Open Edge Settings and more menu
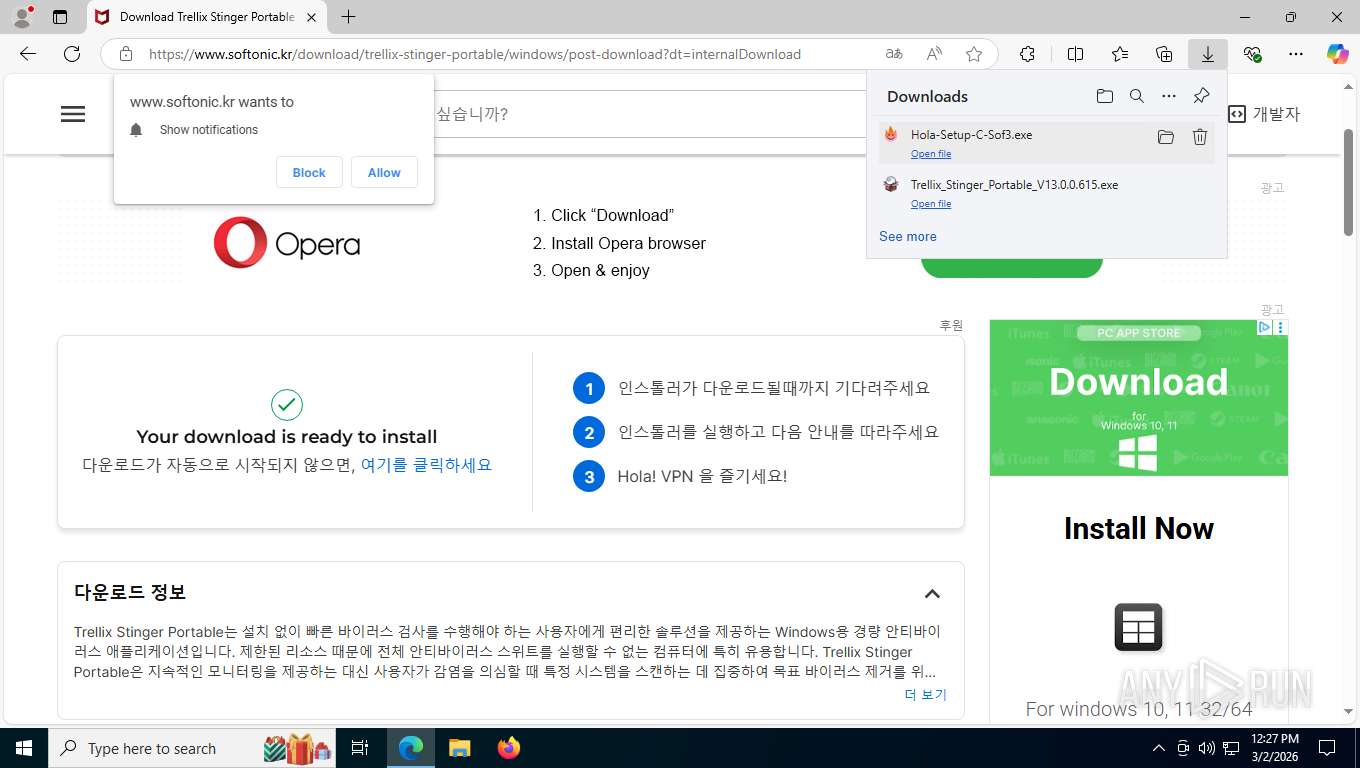The image size is (1360, 768). coord(1296,54)
